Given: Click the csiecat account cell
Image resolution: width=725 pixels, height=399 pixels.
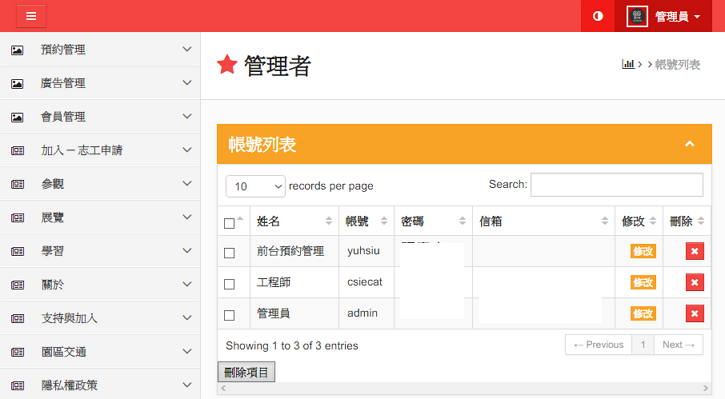Looking at the screenshot, I should 365,282.
